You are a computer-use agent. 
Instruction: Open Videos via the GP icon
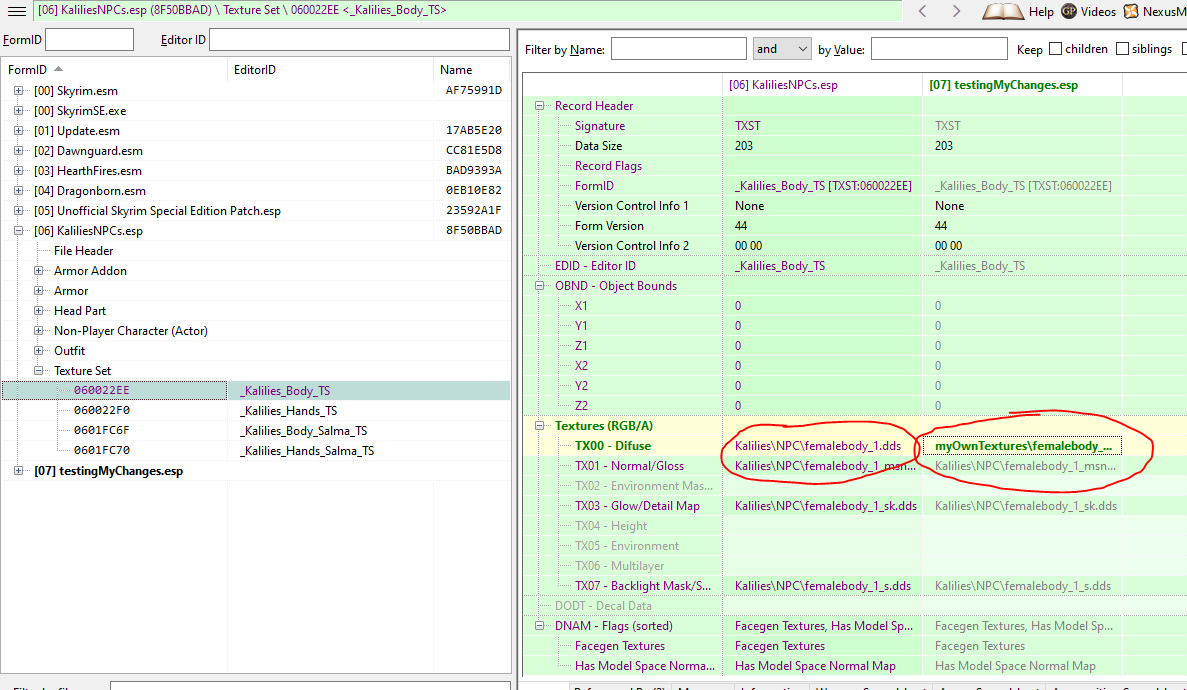coord(1069,11)
